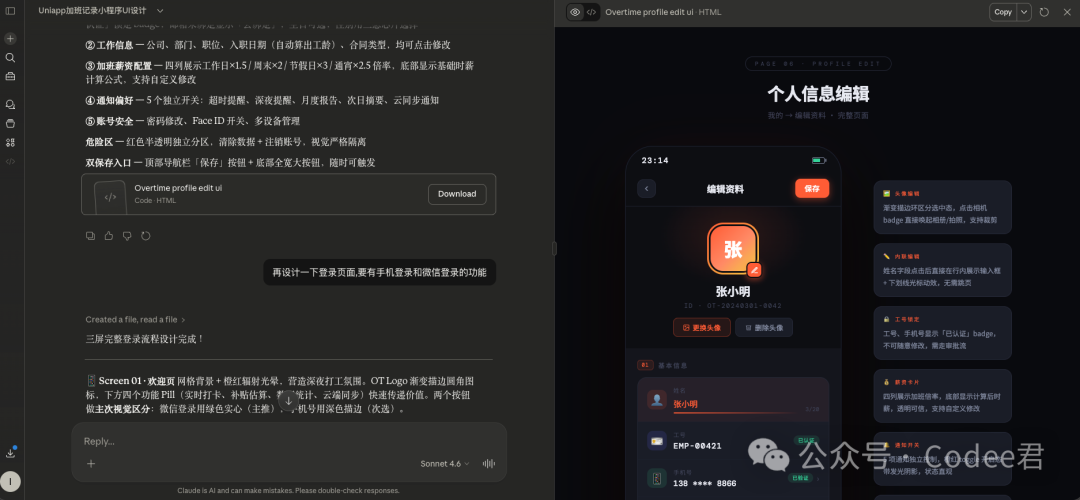The height and width of the screenshot is (500, 1080).
Task: Toggle the left sidebar panel icon
Action: (10, 10)
